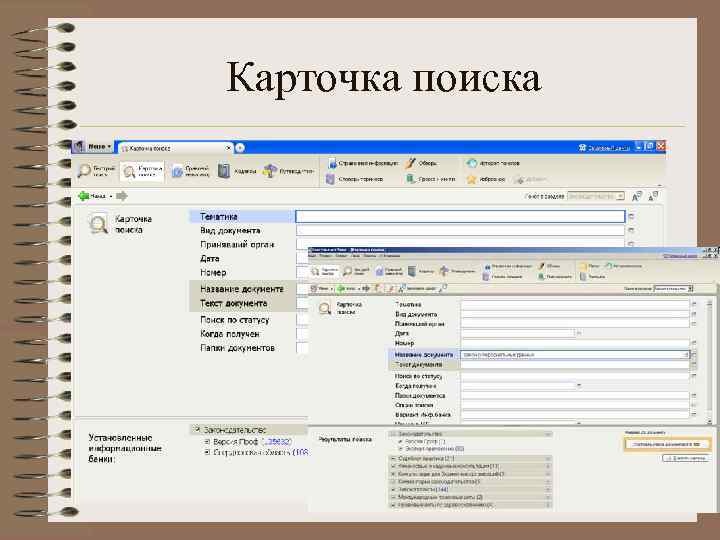Viewport: 720px width, 540px height.
Task: Open Меню button in front window toolbar
Action: click(321, 288)
